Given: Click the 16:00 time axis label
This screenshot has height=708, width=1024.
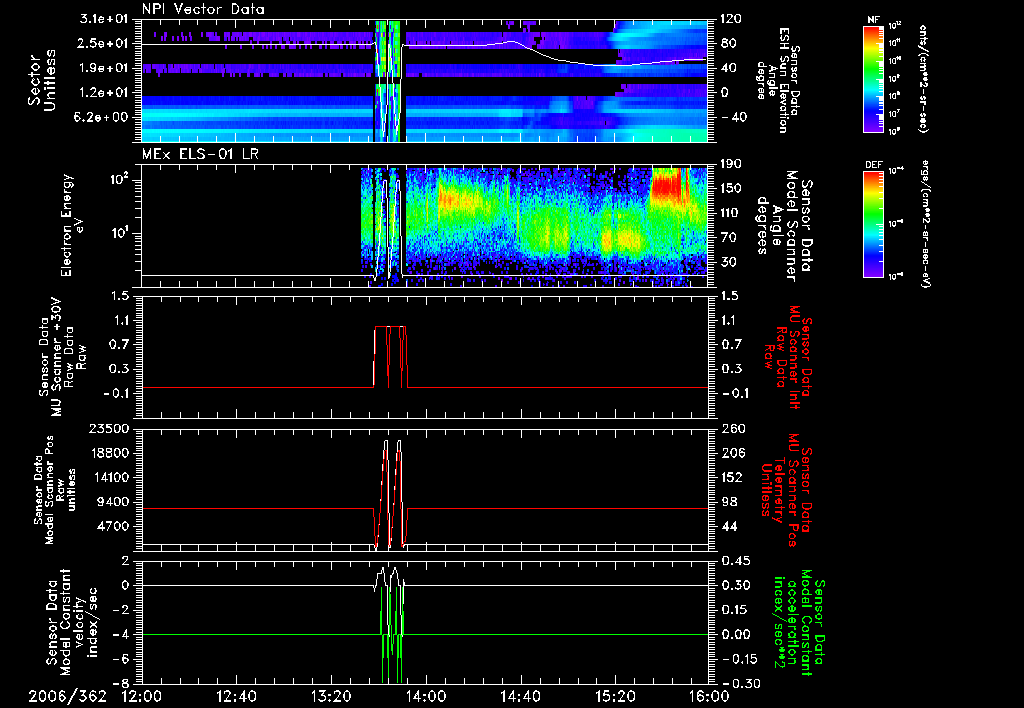Looking at the screenshot, I should pyautogui.click(x=708, y=697).
